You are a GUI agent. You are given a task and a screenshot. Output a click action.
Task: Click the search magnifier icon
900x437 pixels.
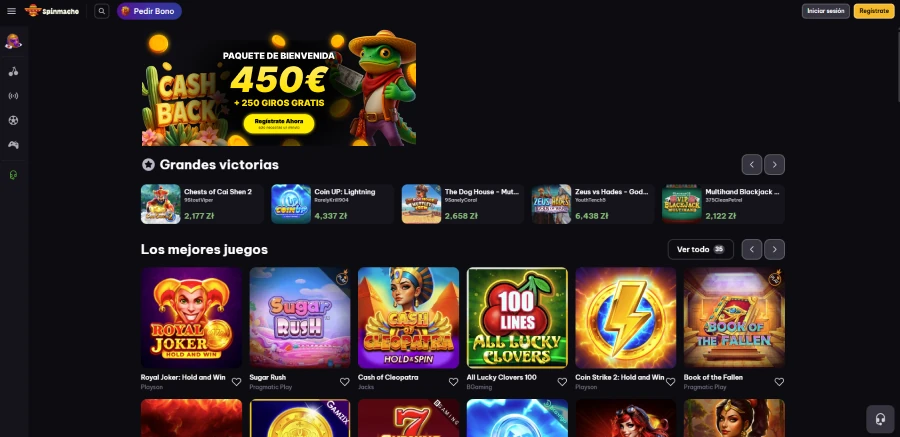pos(102,11)
